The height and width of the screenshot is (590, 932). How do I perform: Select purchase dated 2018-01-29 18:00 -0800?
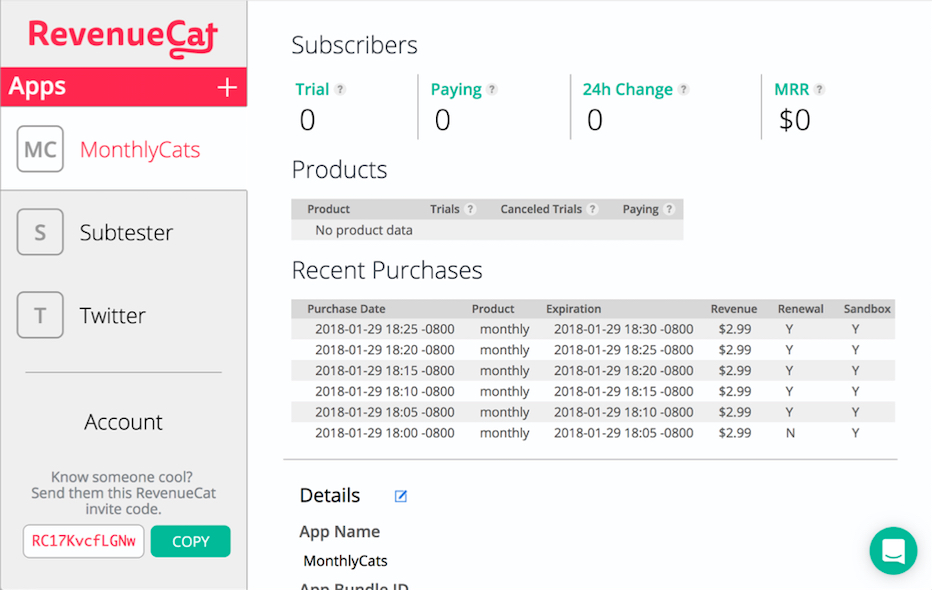[593, 433]
